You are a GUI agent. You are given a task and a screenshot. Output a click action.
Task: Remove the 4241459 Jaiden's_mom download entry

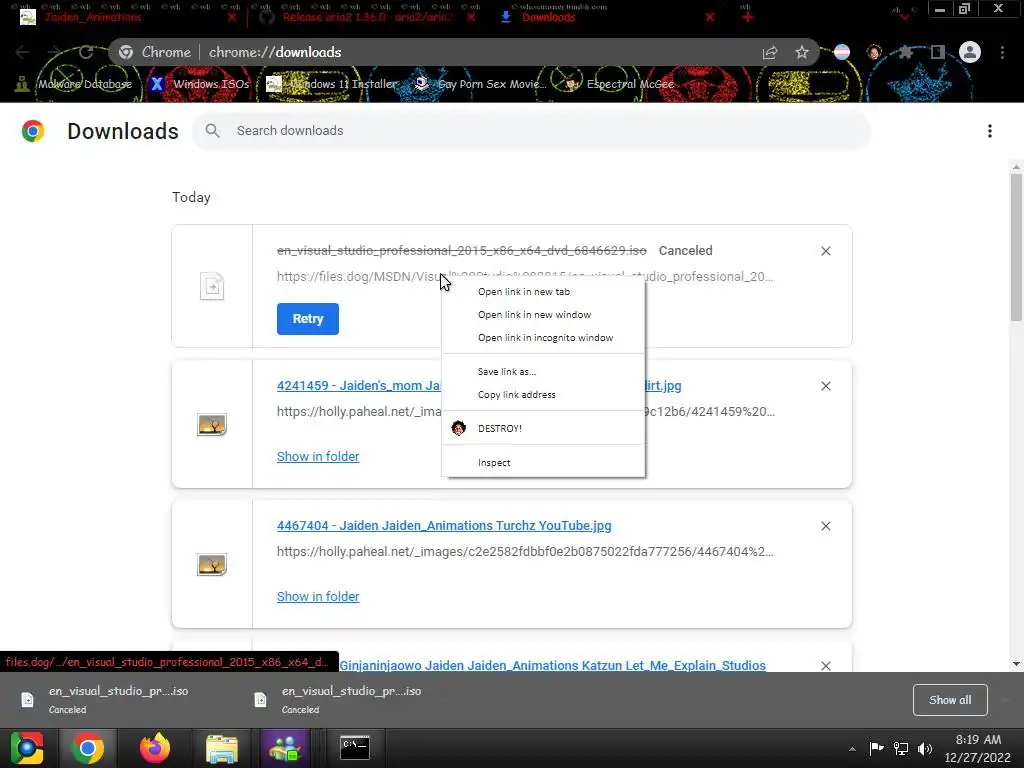[825, 386]
